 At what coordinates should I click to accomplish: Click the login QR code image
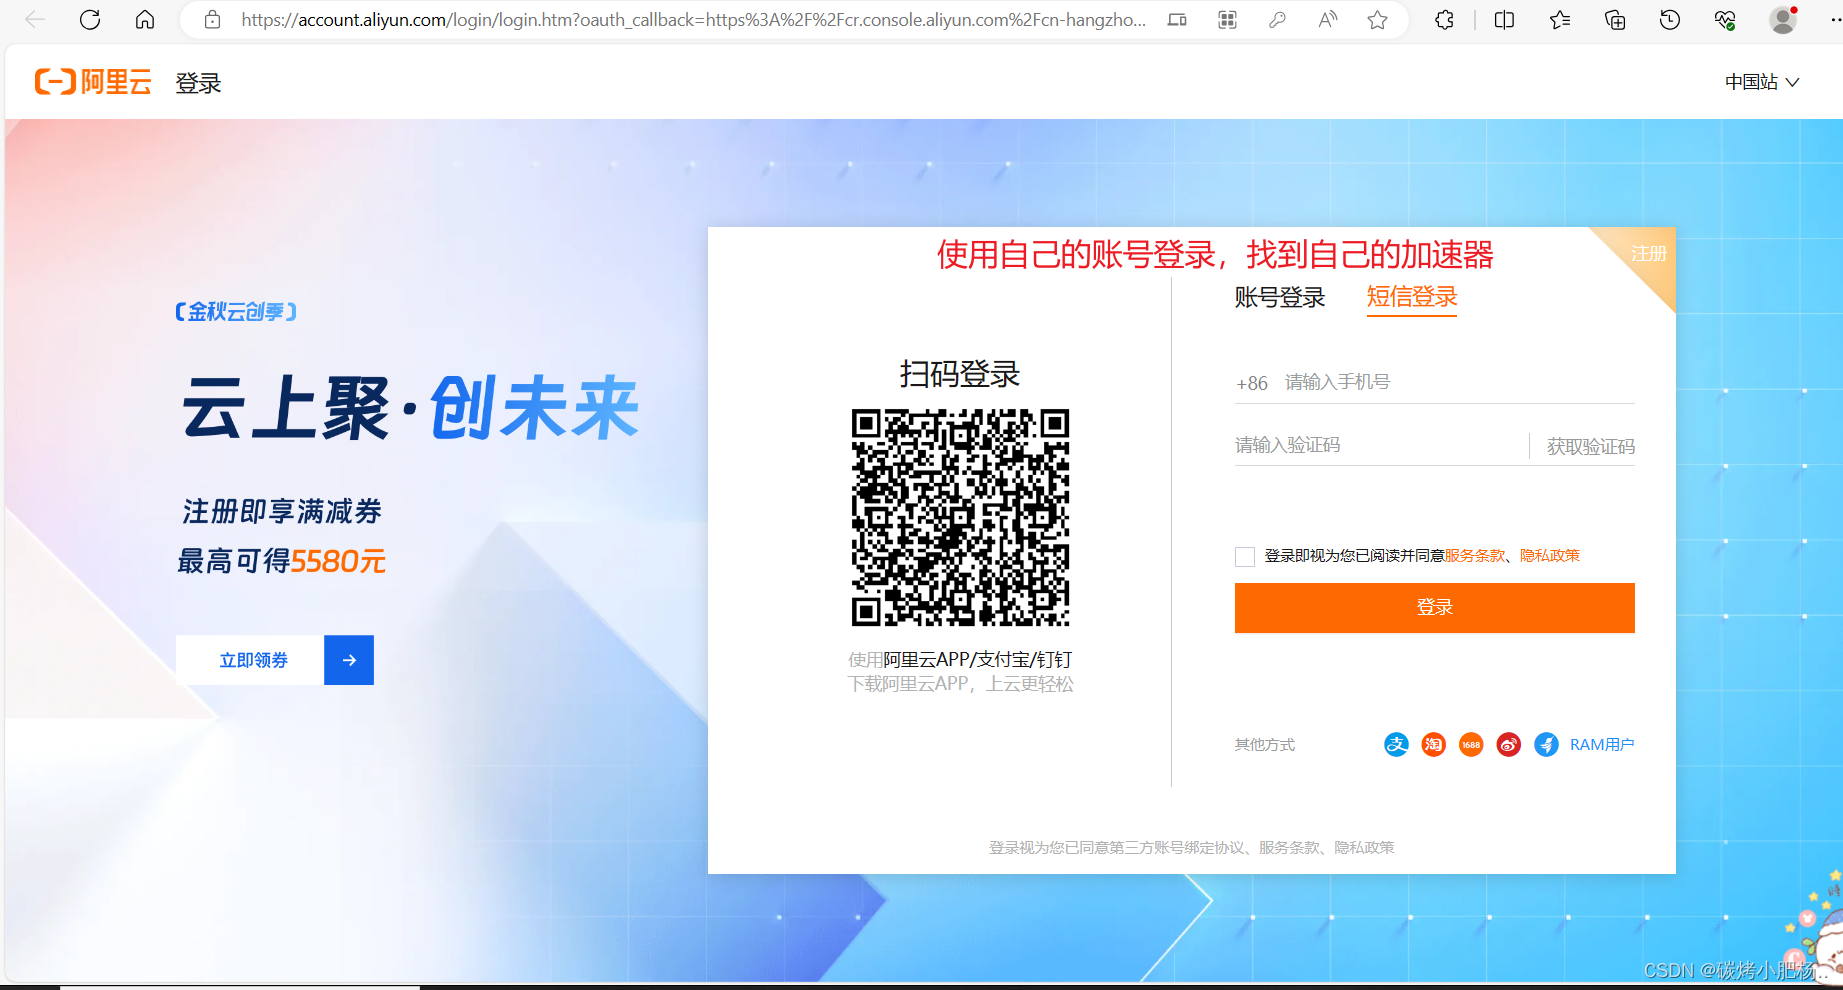tap(960, 517)
